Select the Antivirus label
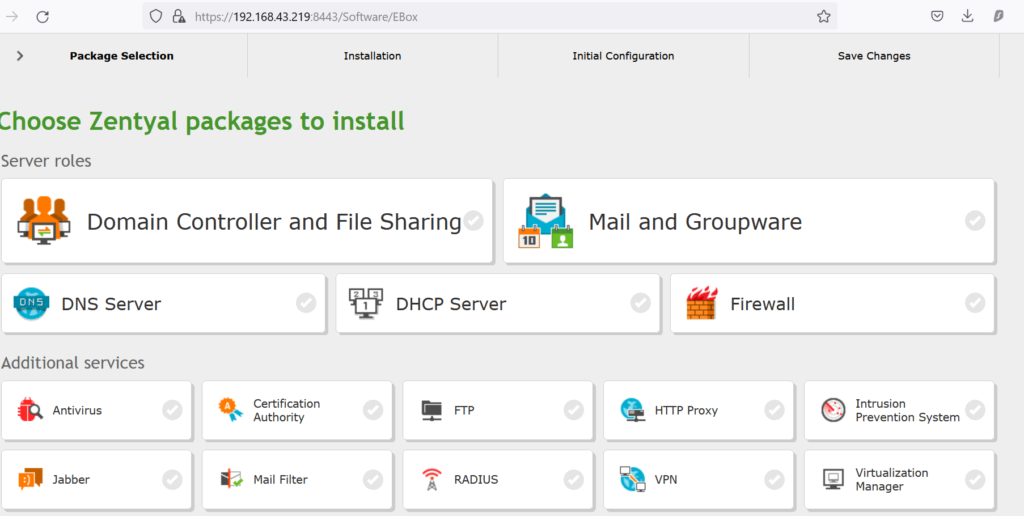Screen dimensions: 1024x516 [x=77, y=411]
